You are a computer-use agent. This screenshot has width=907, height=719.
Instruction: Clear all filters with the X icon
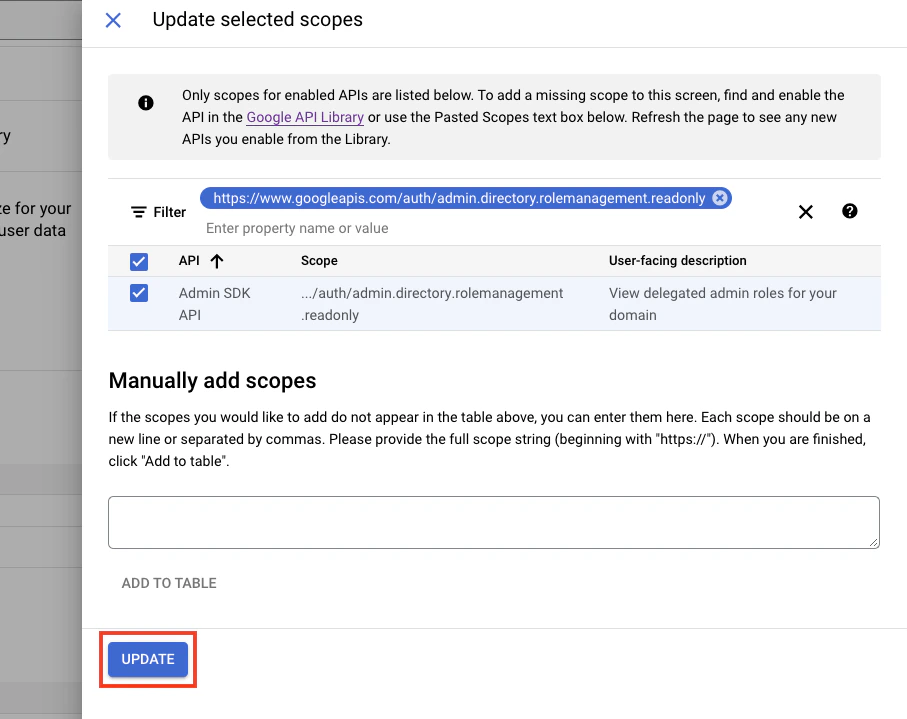pos(806,211)
